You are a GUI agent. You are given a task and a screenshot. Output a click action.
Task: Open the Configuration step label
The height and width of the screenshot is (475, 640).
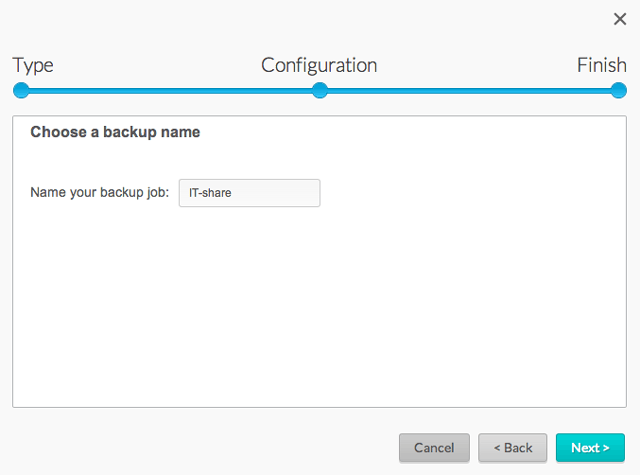point(319,65)
